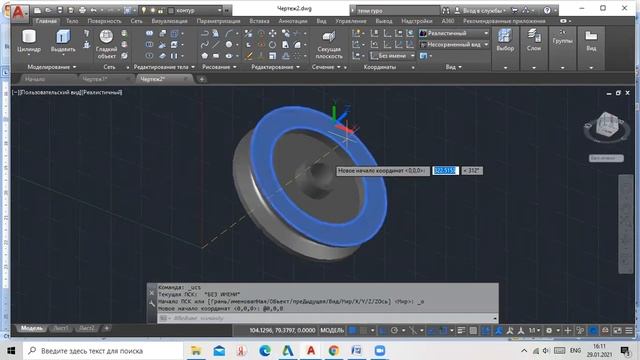Click the coordinate value input field near cursor
The height and width of the screenshot is (360, 640).
click(445, 171)
